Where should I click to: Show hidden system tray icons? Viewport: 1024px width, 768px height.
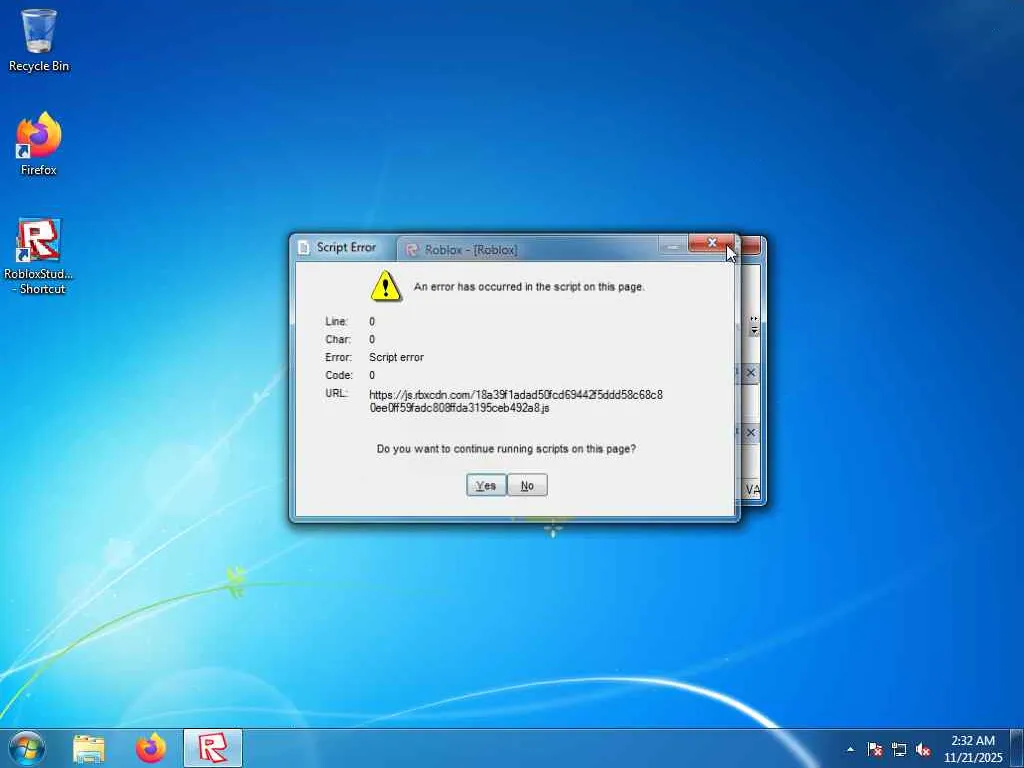pyautogui.click(x=850, y=749)
